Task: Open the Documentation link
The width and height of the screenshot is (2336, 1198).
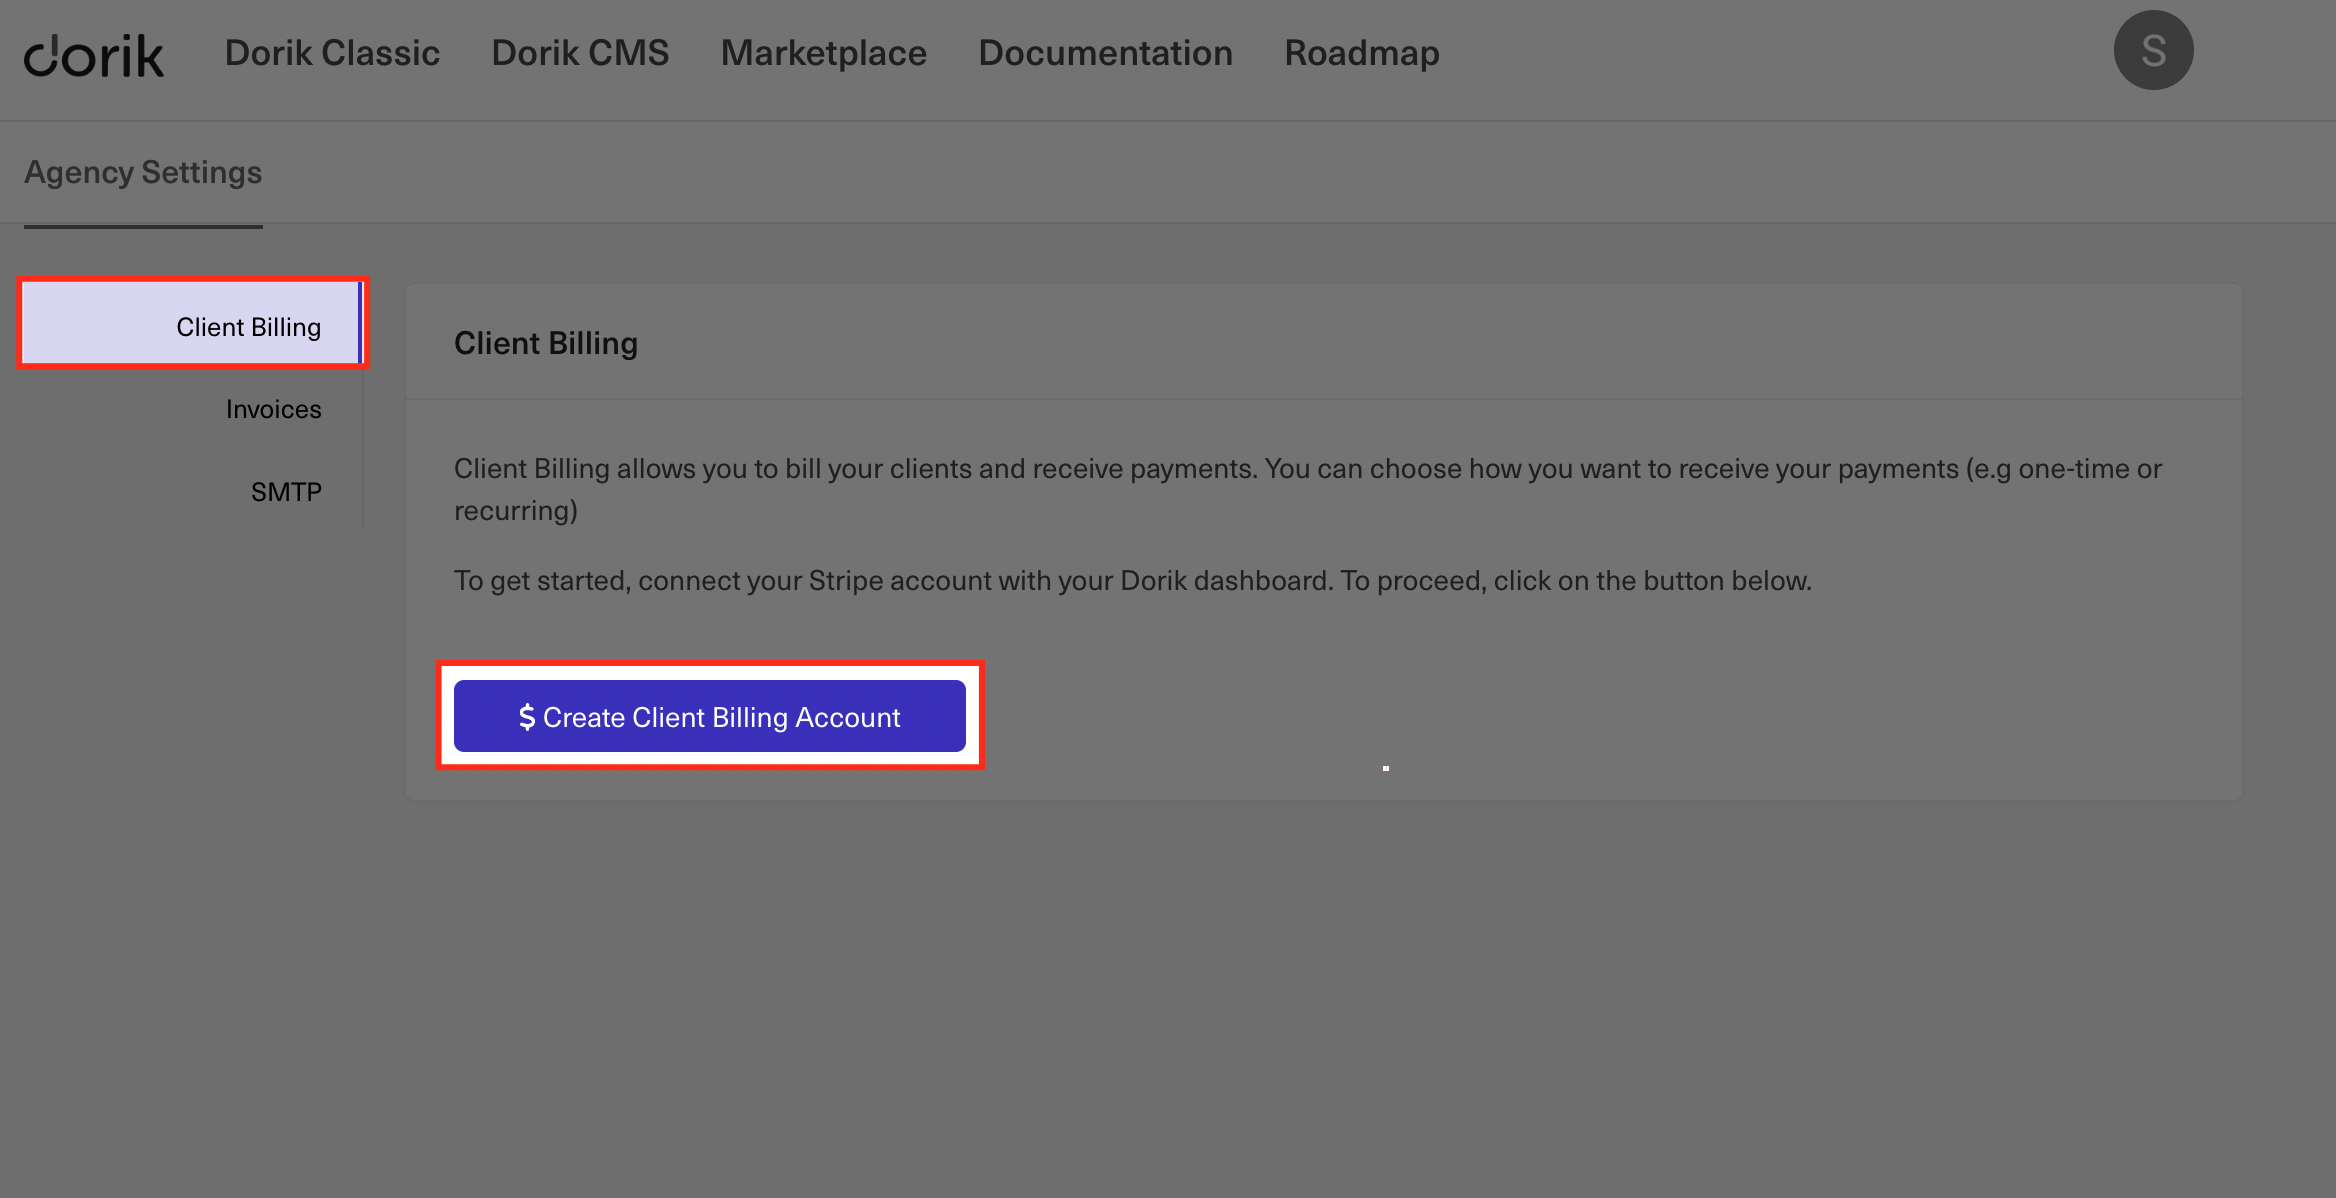Action: 1106,53
